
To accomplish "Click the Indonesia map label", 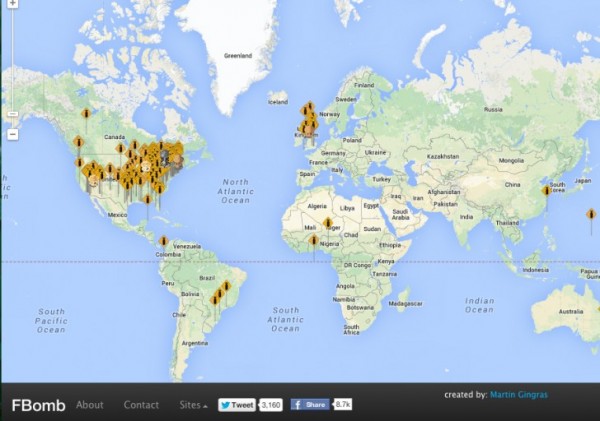I will click(536, 270).
